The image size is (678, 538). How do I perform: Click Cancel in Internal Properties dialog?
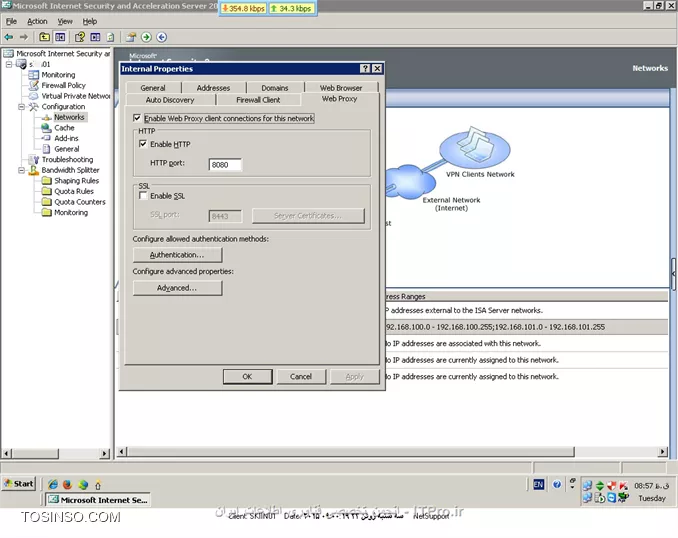click(x=301, y=377)
